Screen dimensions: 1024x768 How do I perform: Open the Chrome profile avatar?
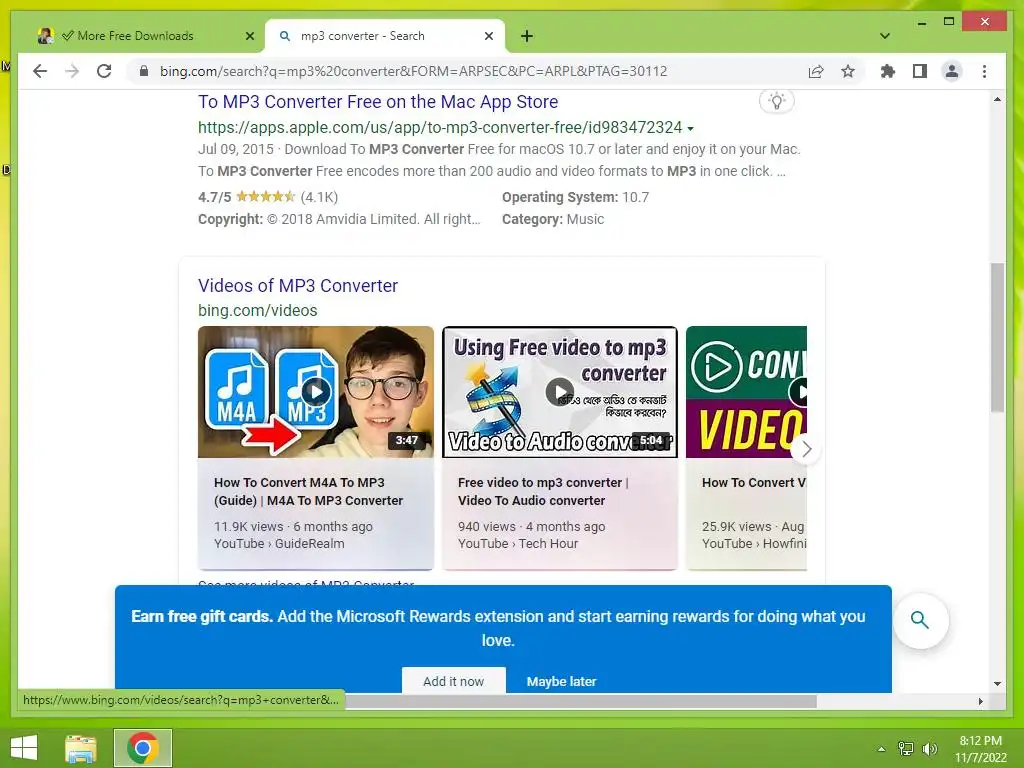(952, 71)
